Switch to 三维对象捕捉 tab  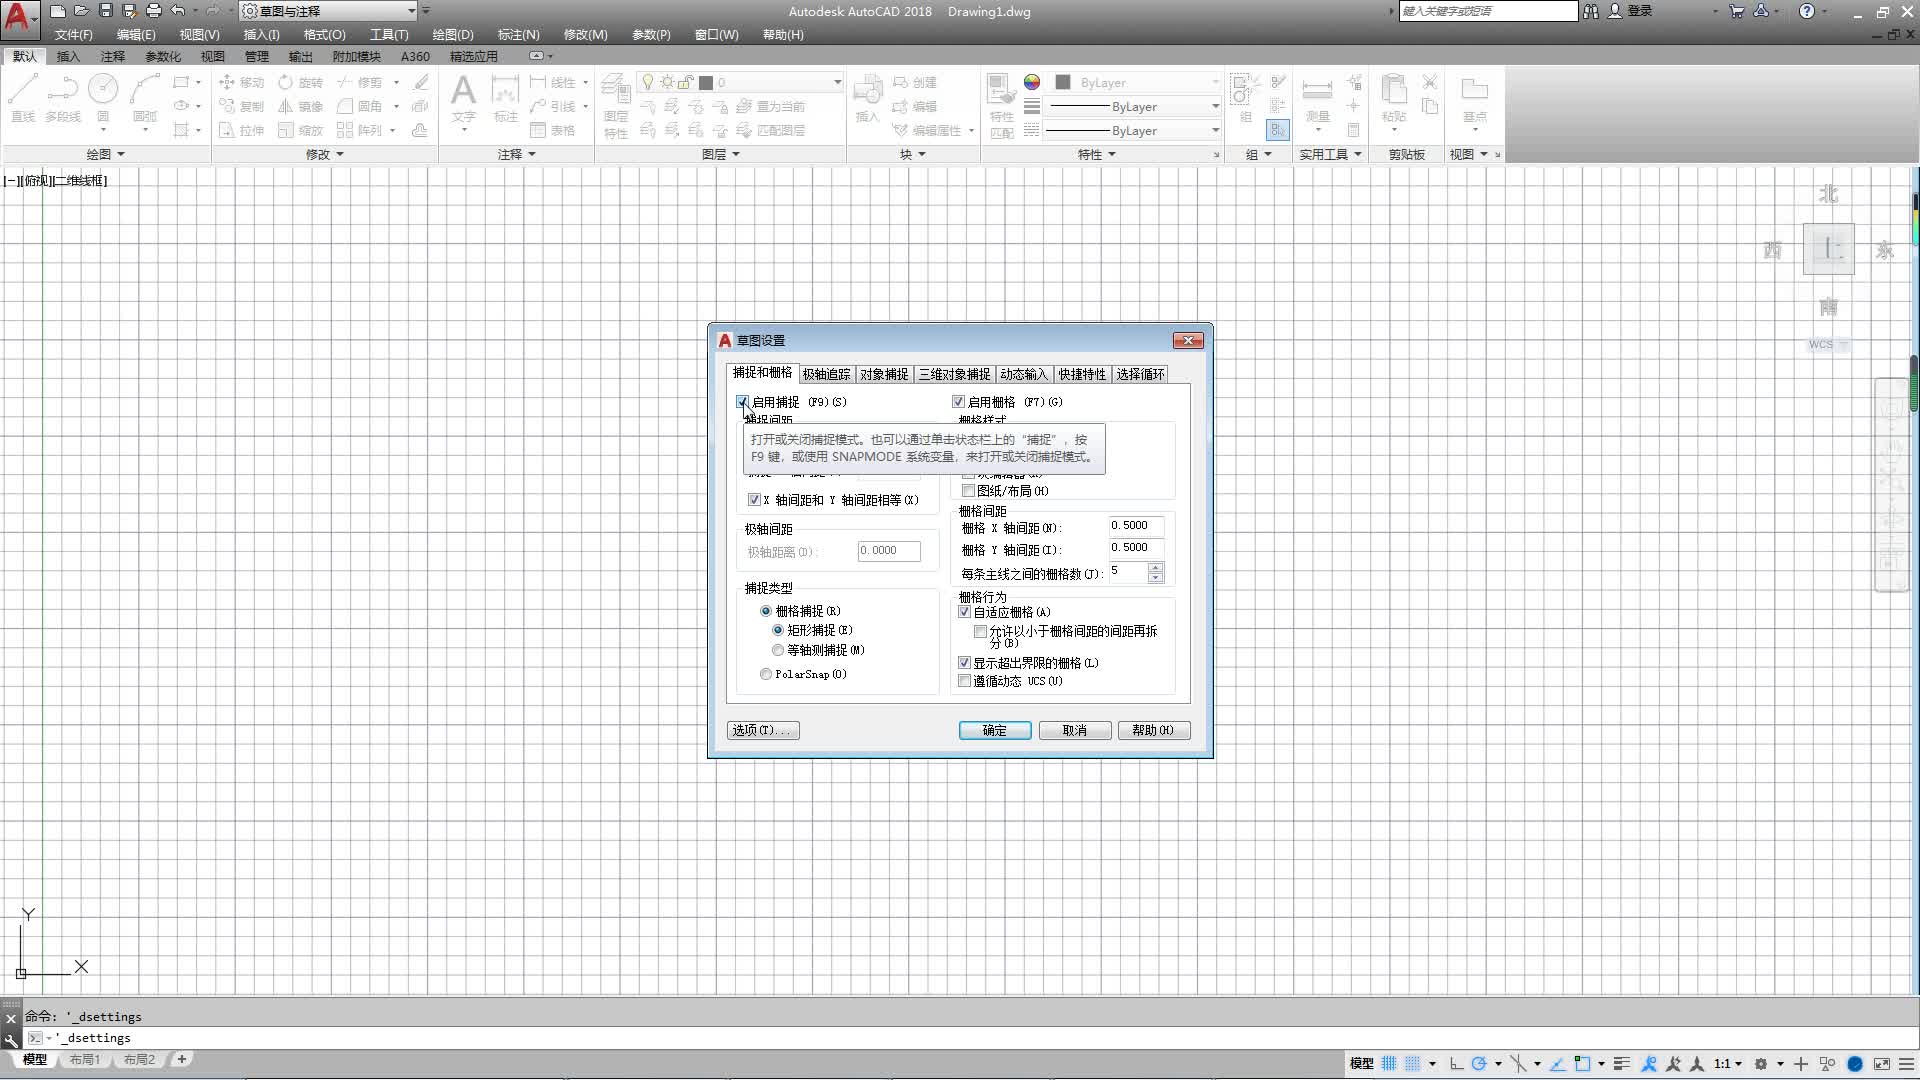tap(954, 374)
